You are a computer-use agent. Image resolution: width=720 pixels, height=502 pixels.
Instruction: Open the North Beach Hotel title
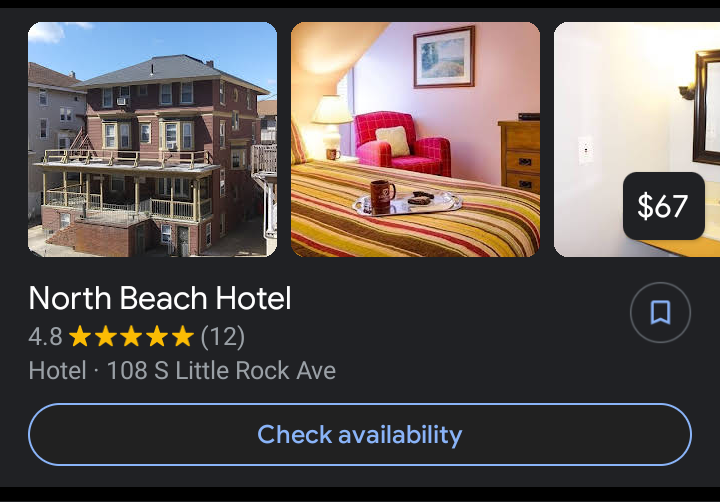[x=160, y=298]
